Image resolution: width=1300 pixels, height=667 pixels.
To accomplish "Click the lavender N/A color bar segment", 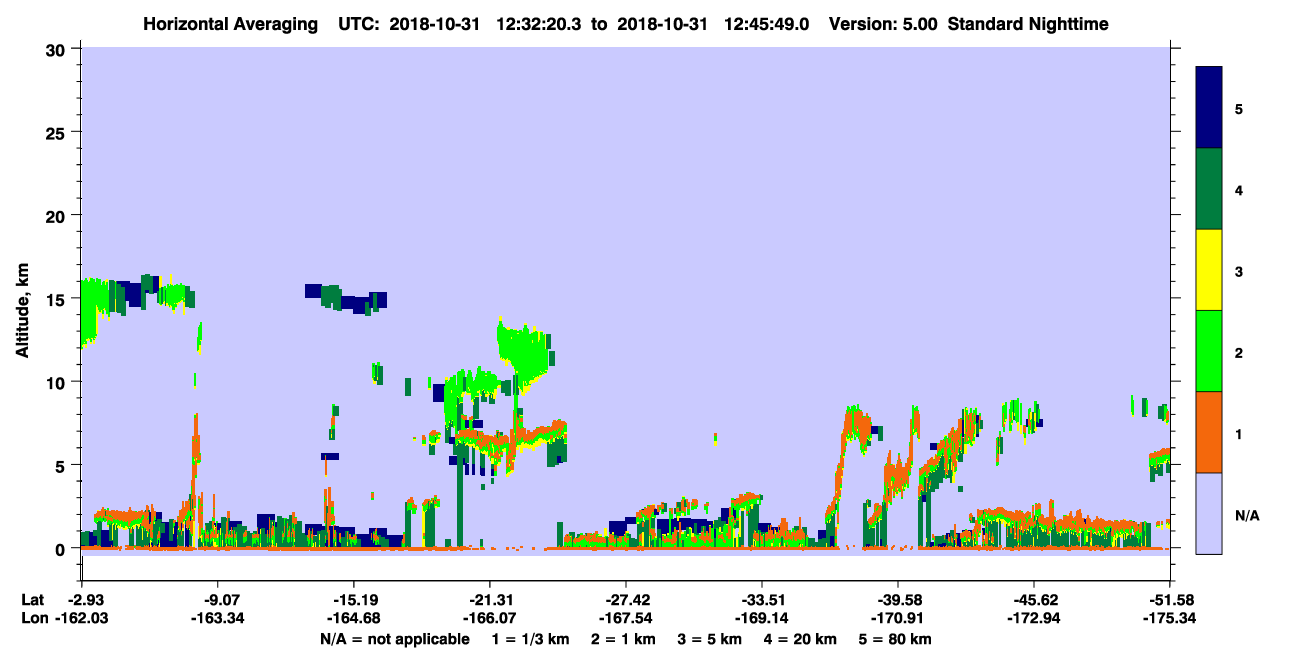I will point(1209,513).
